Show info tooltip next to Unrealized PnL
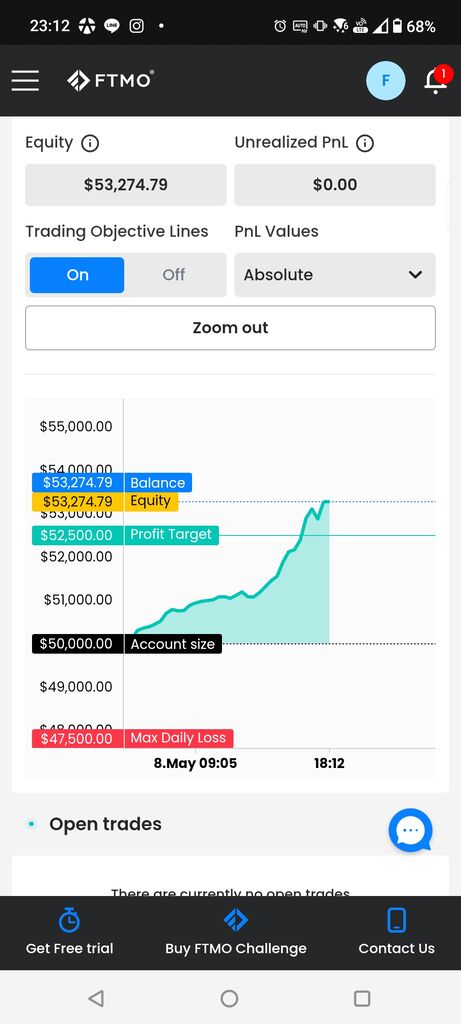461x1024 pixels. click(x=365, y=143)
